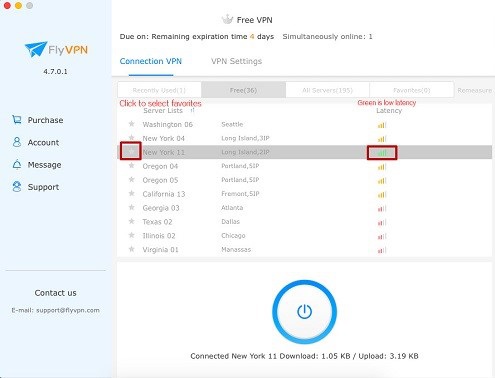Click the Support agent icon
Viewport: 495px width, 378px height.
(x=17, y=187)
